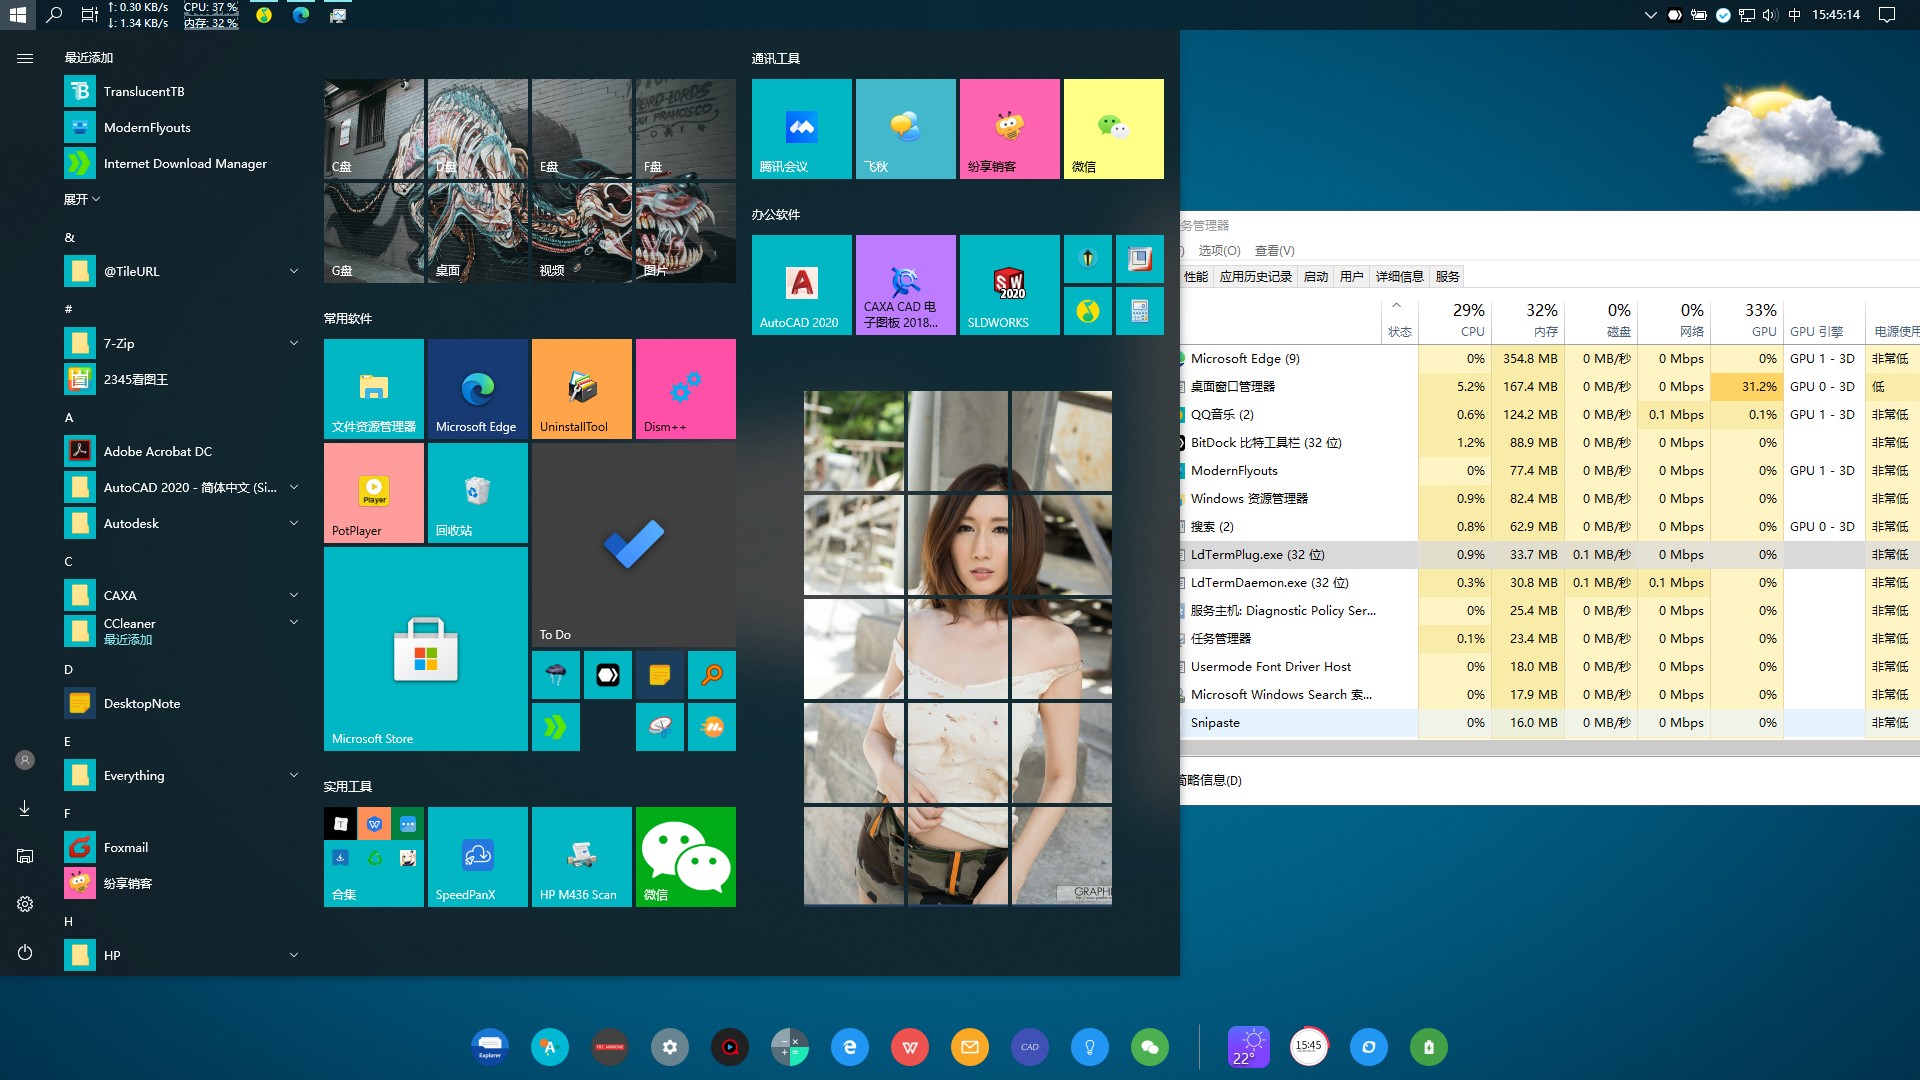Launch the Microsoft To Do tile
1920x1080 pixels.
tap(633, 545)
